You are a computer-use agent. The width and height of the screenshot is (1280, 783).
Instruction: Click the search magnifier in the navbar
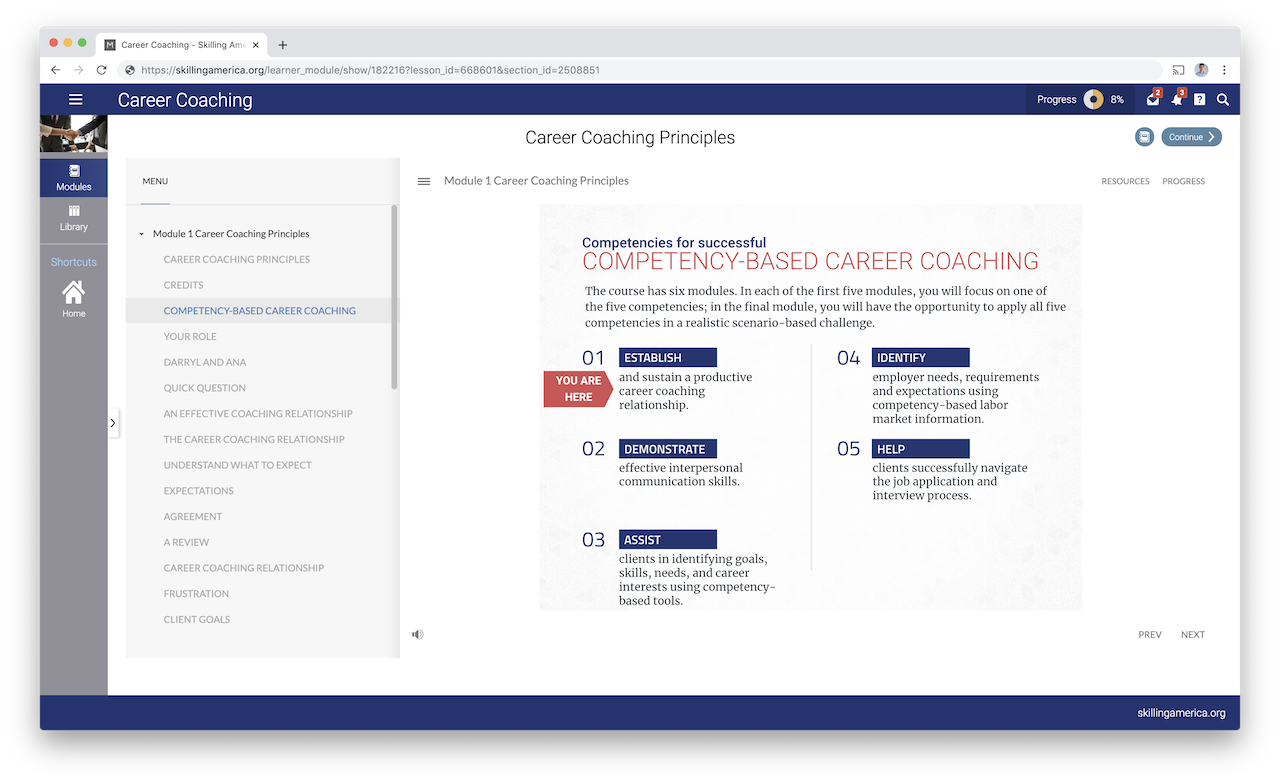click(x=1222, y=99)
